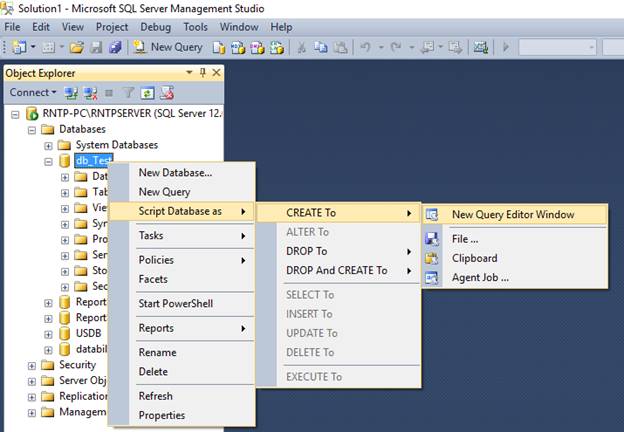Viewport: 624px width, 432px height.
Task: Select the Agent Job ... option
Action: coord(515,277)
